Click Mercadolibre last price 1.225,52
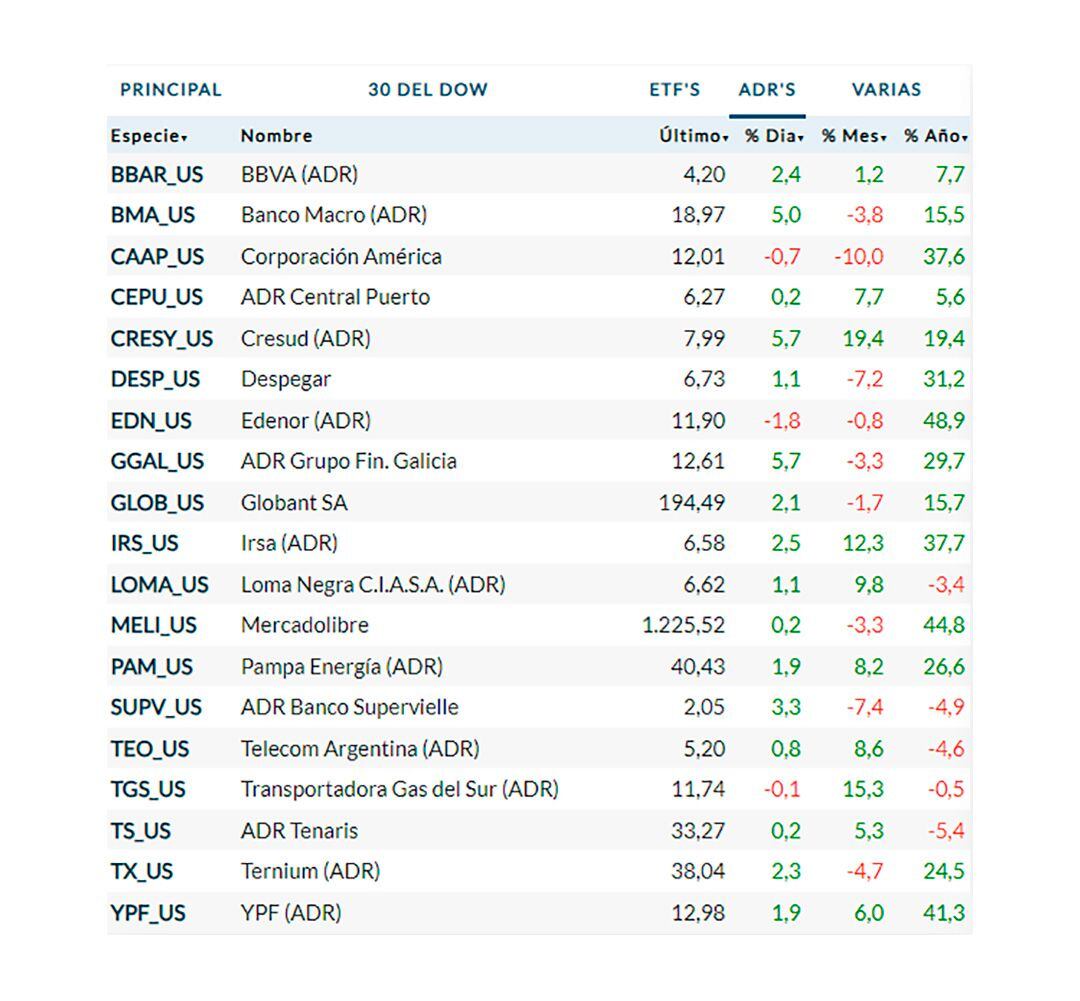This screenshot has width=1080, height=1001. [x=683, y=625]
